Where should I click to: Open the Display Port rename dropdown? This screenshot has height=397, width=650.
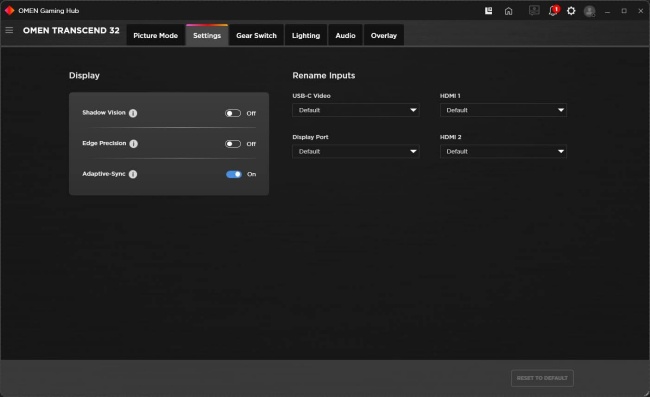(x=356, y=152)
